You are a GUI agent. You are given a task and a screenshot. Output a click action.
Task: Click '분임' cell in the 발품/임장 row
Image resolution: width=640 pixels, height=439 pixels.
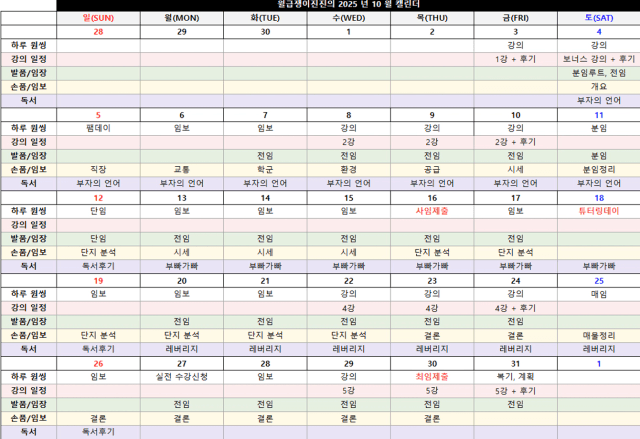pos(599,156)
